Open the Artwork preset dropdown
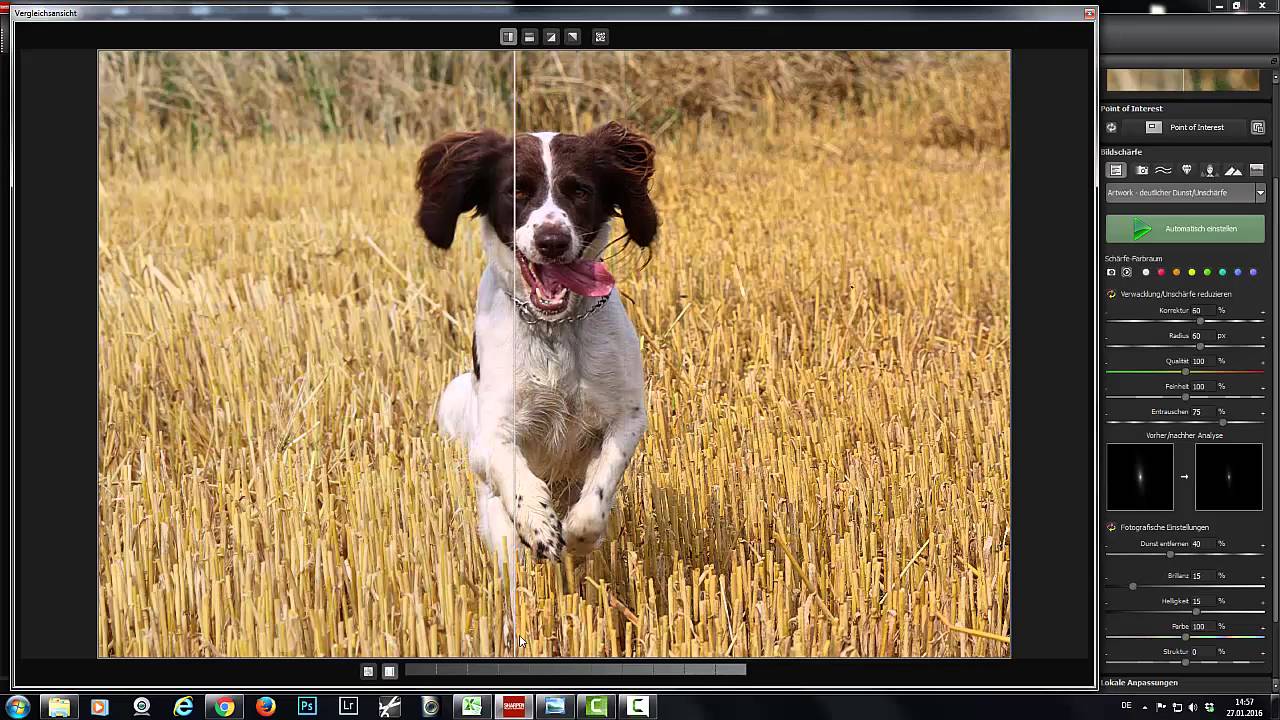 [1260, 193]
